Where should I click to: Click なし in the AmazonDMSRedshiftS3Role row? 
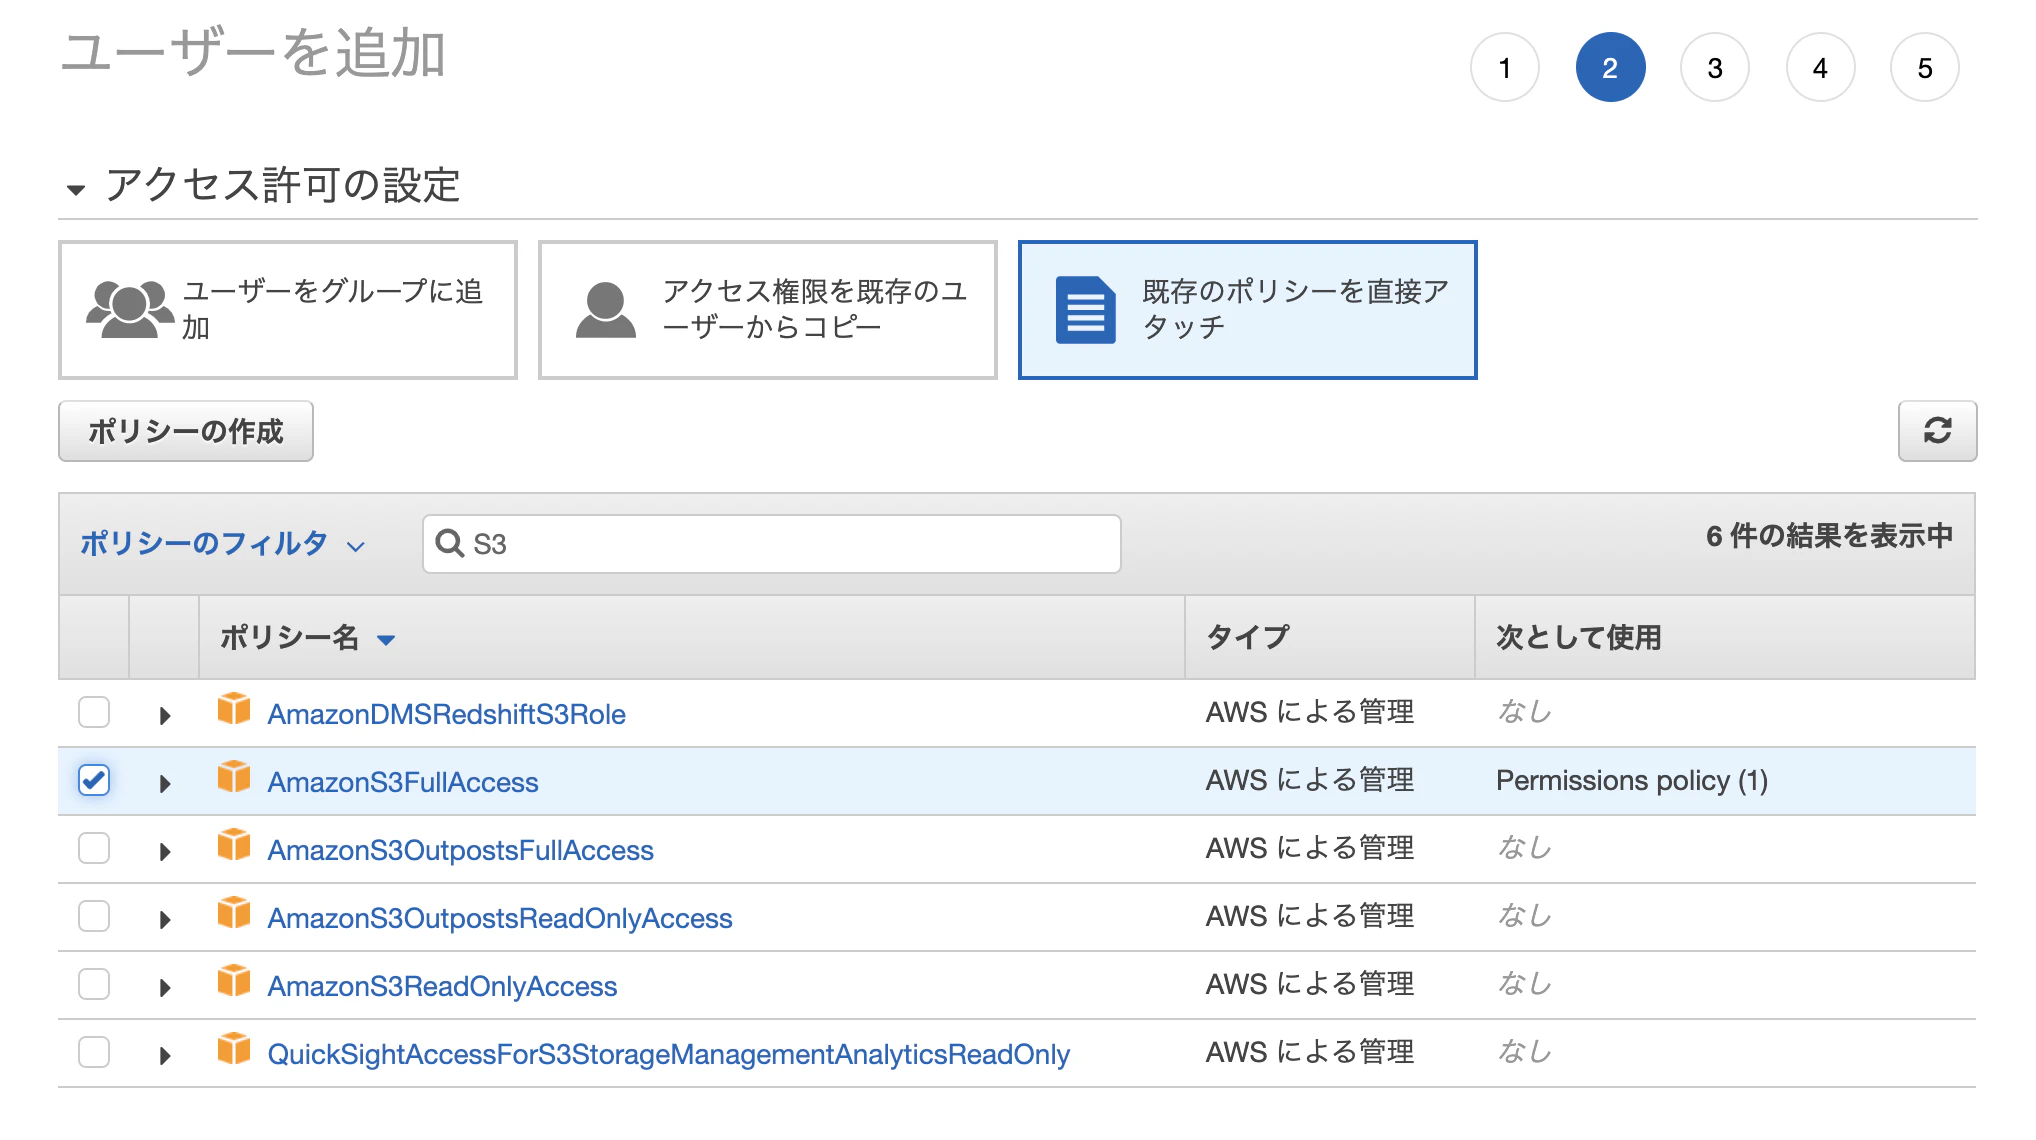1524,712
